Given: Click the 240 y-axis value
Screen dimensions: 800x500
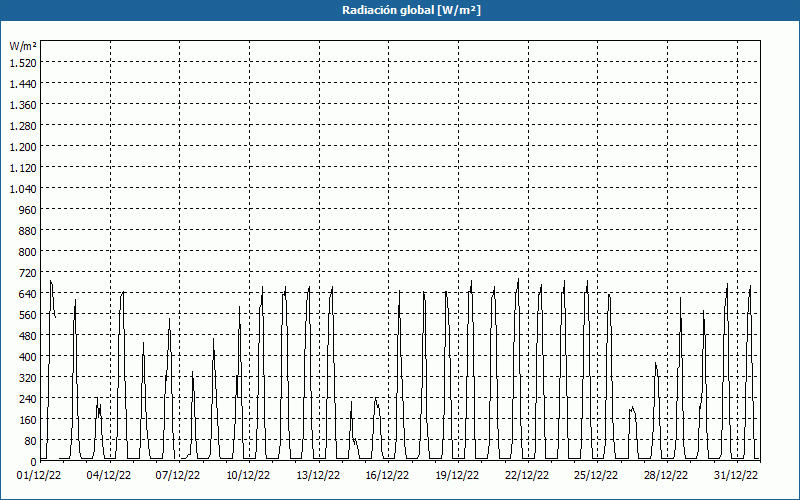Looking at the screenshot, I should (28, 398).
